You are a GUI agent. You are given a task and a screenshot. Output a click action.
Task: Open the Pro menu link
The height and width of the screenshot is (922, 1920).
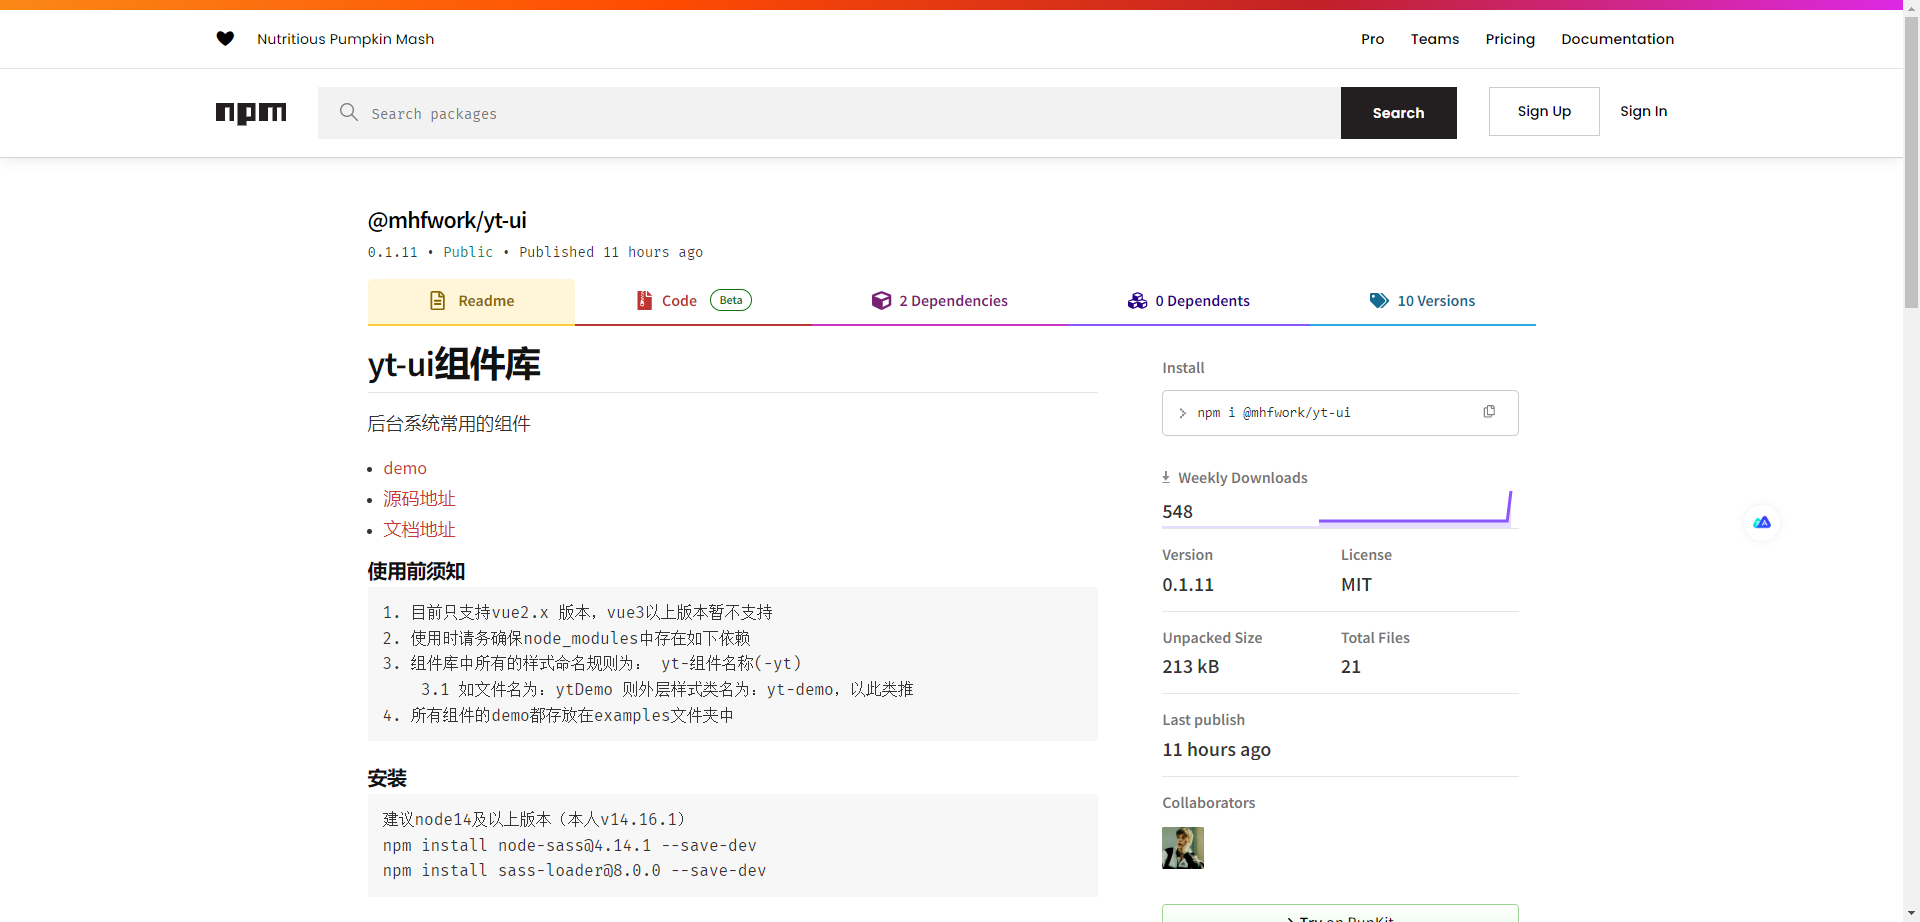click(1372, 39)
